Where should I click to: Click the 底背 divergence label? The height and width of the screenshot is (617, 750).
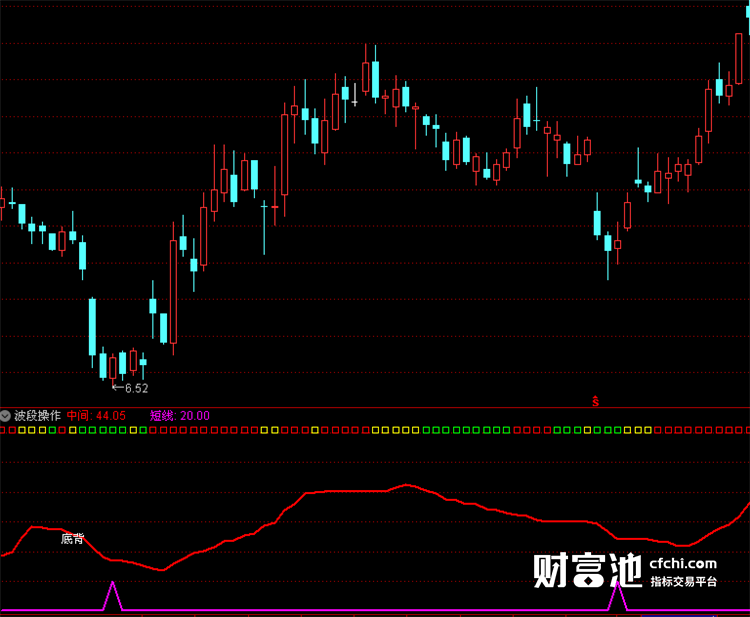[x=72, y=539]
